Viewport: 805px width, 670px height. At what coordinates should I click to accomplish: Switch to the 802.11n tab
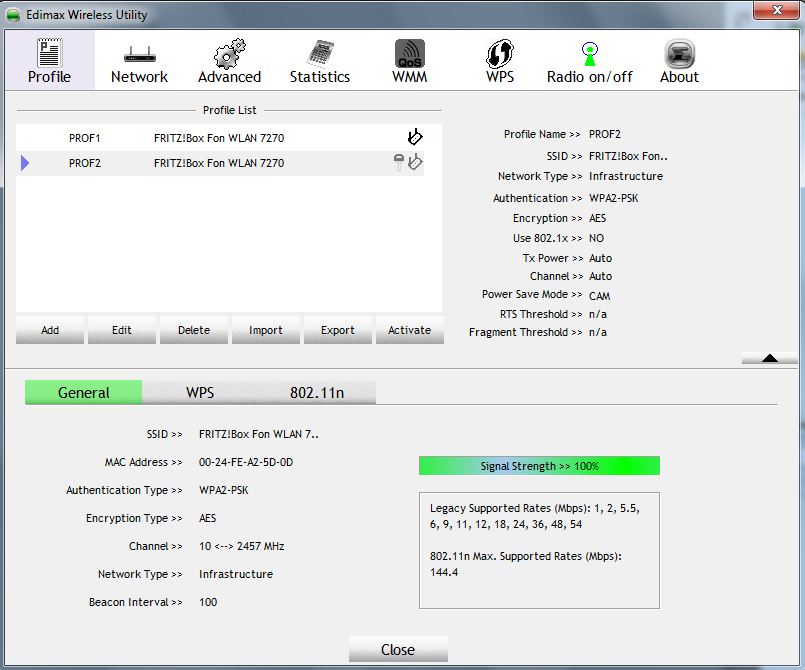point(317,392)
